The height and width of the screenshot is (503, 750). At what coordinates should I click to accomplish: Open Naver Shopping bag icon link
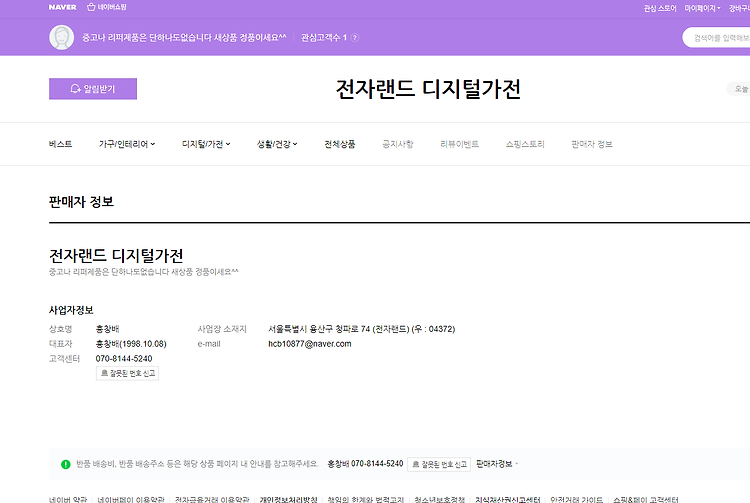tap(107, 7)
